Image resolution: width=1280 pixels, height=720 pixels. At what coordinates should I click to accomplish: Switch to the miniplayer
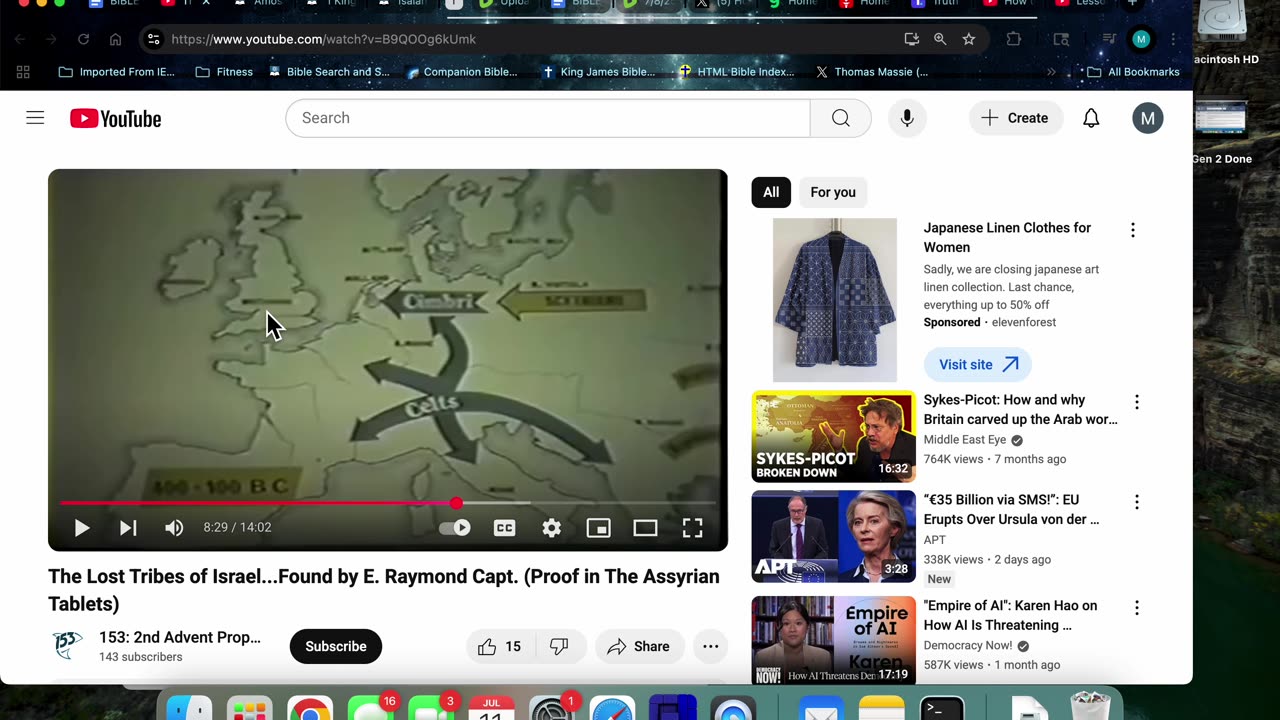[x=598, y=528]
